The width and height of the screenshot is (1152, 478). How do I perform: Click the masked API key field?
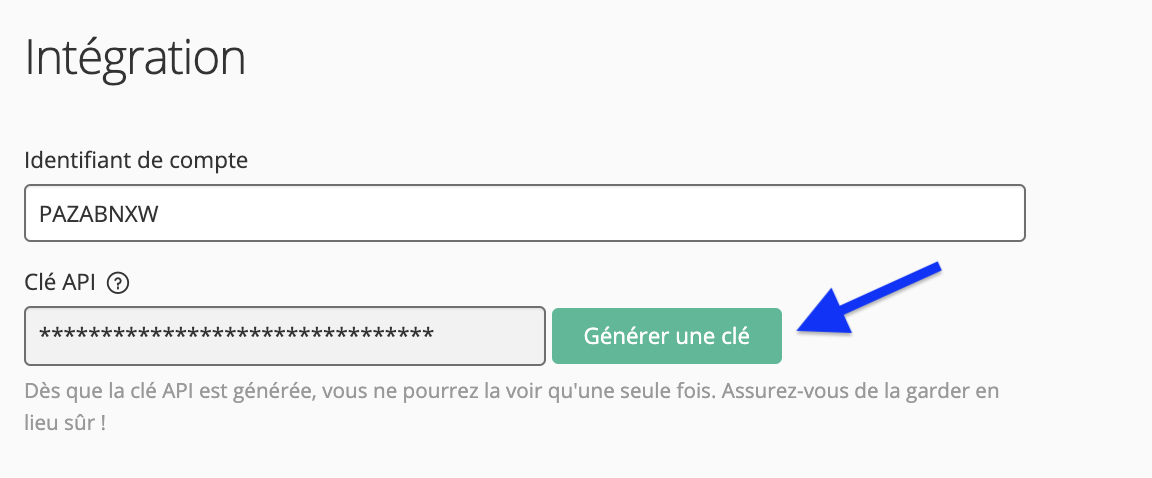pos(284,336)
